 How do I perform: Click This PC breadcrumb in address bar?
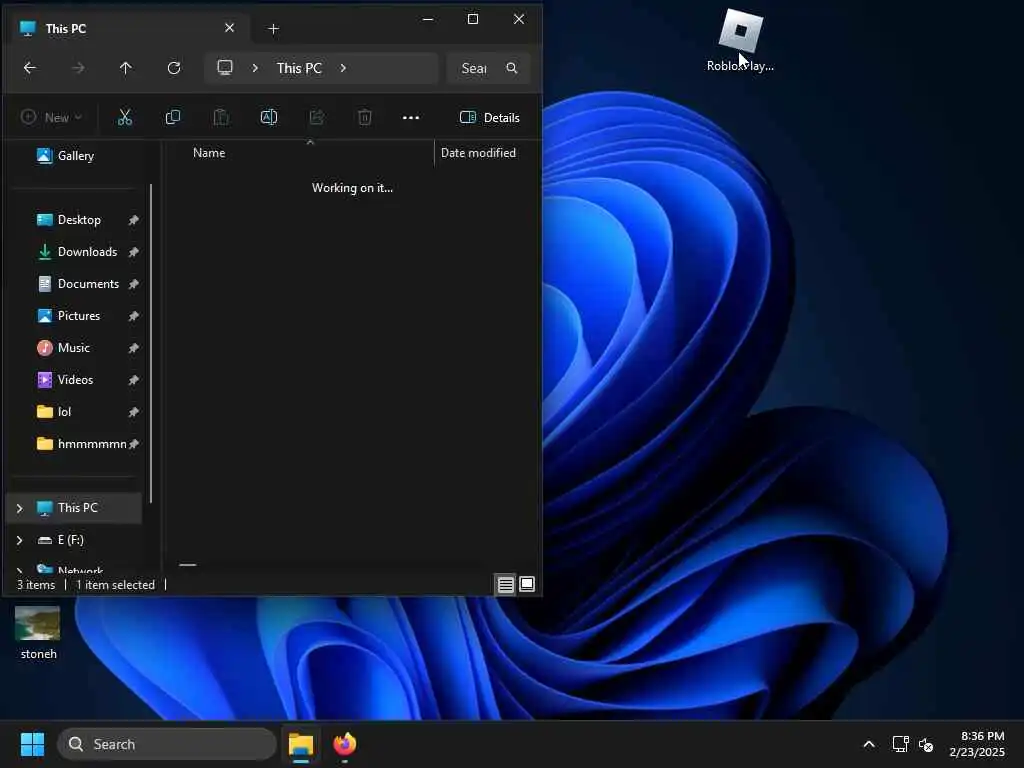pyautogui.click(x=299, y=68)
